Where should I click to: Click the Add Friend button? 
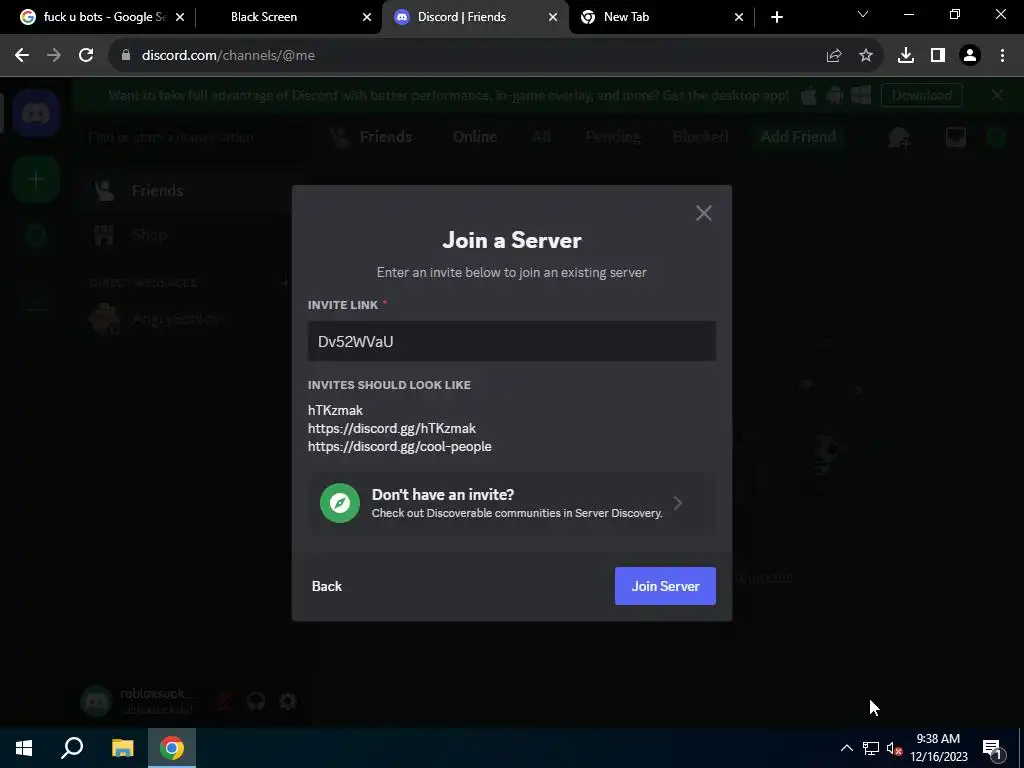(x=798, y=136)
